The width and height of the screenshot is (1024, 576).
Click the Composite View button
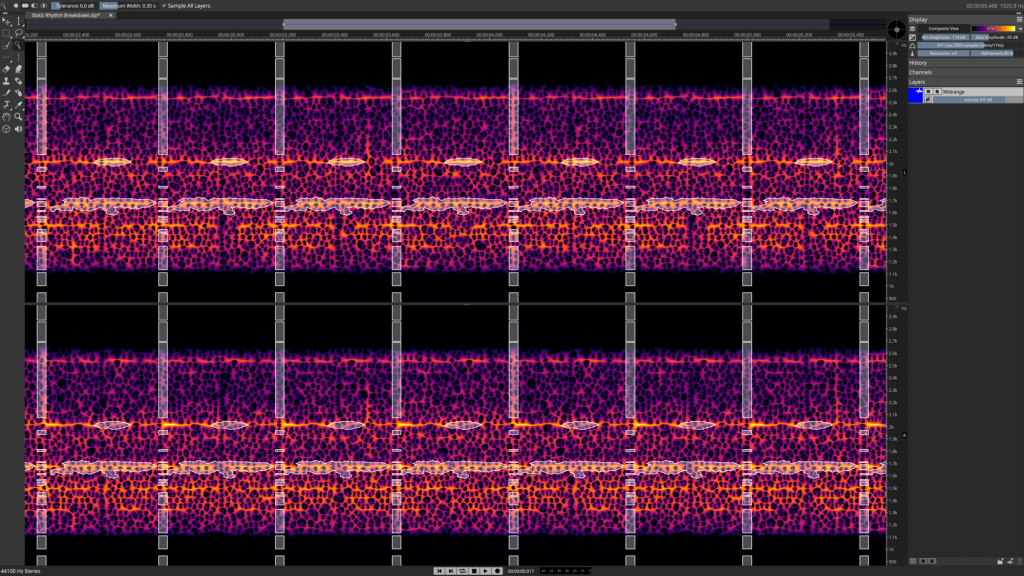(x=944, y=29)
